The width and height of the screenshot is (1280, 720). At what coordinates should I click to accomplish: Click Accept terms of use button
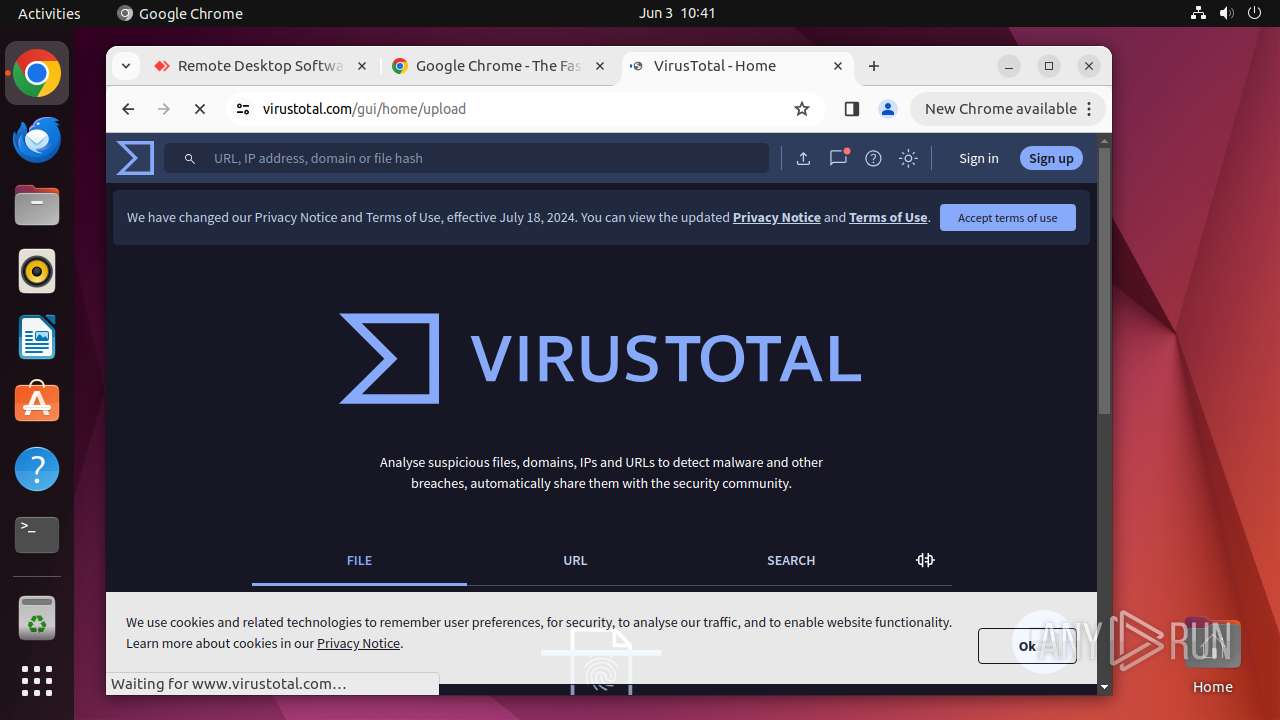(1007, 217)
